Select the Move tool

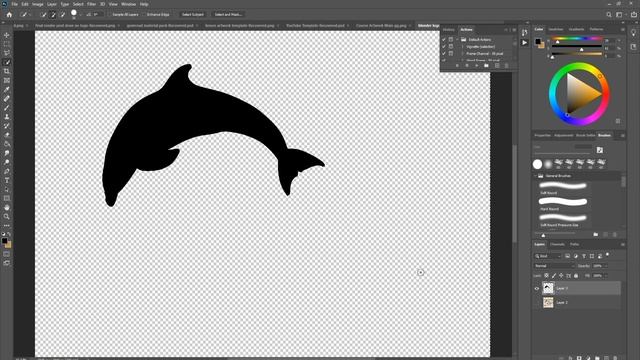7,36
